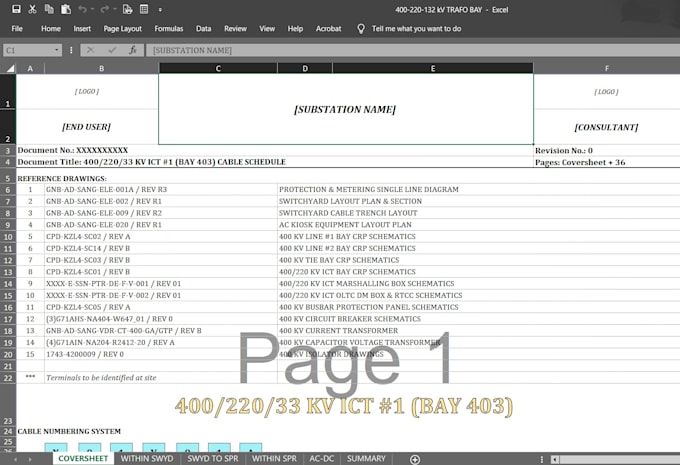The height and width of the screenshot is (465, 680).
Task: Click the Save icon in Quick Access Toolbar
Action: point(16,9)
